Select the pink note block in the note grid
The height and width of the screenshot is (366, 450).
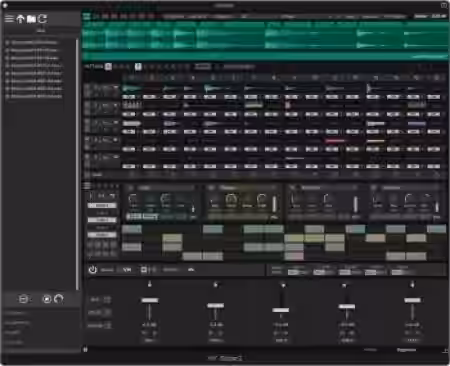point(294,256)
